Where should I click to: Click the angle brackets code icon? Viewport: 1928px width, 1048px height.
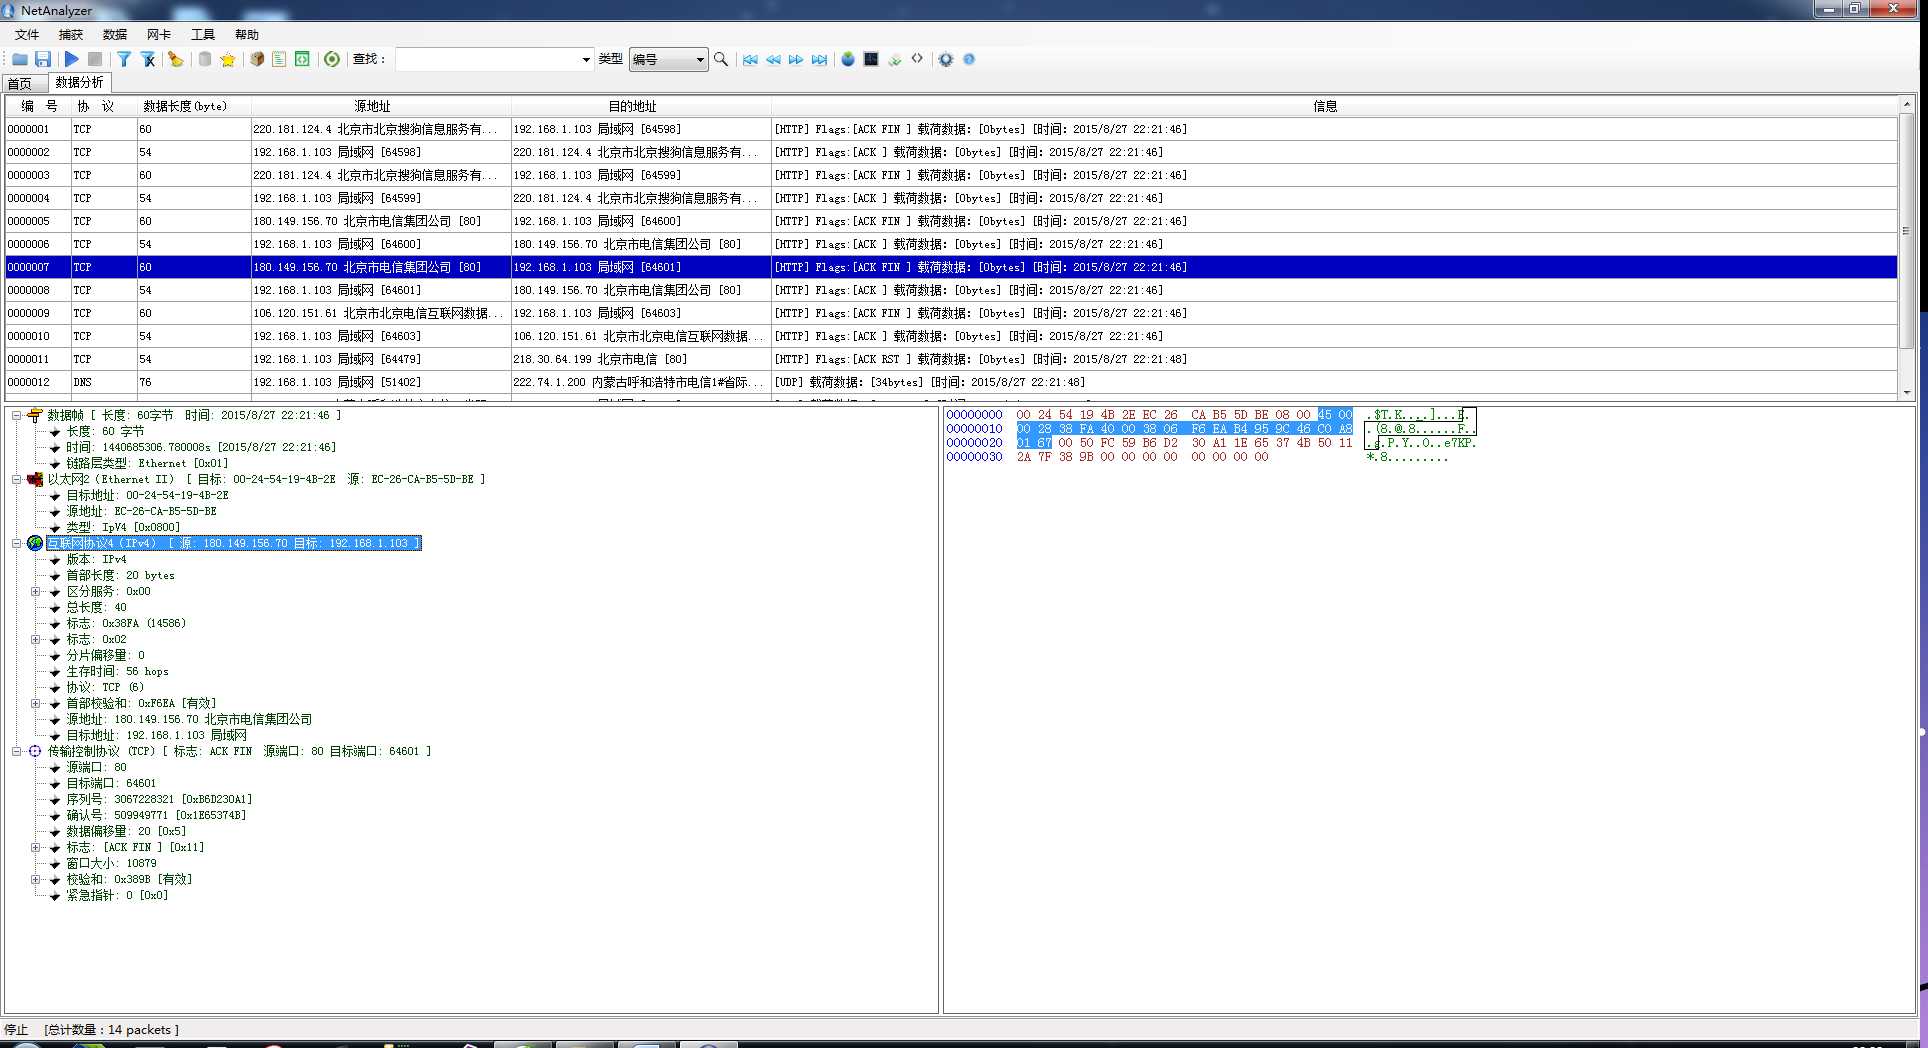click(917, 58)
